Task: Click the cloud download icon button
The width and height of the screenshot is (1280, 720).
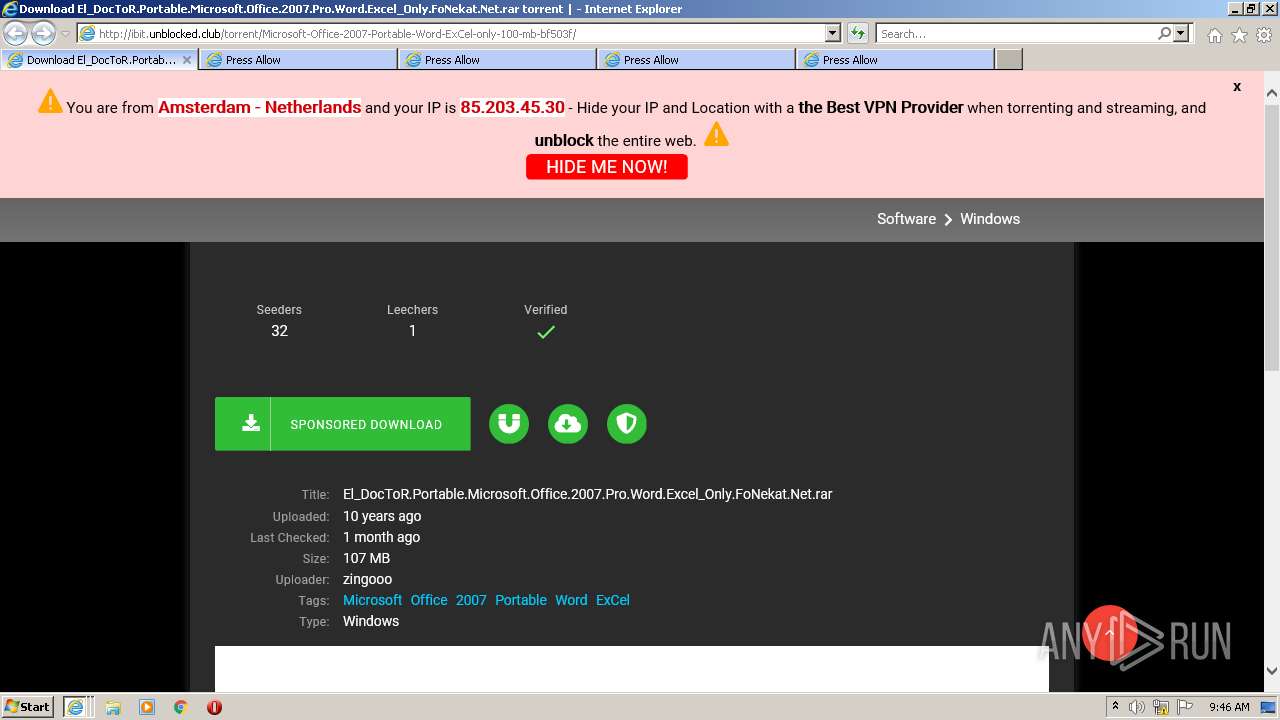Action: pyautogui.click(x=568, y=424)
